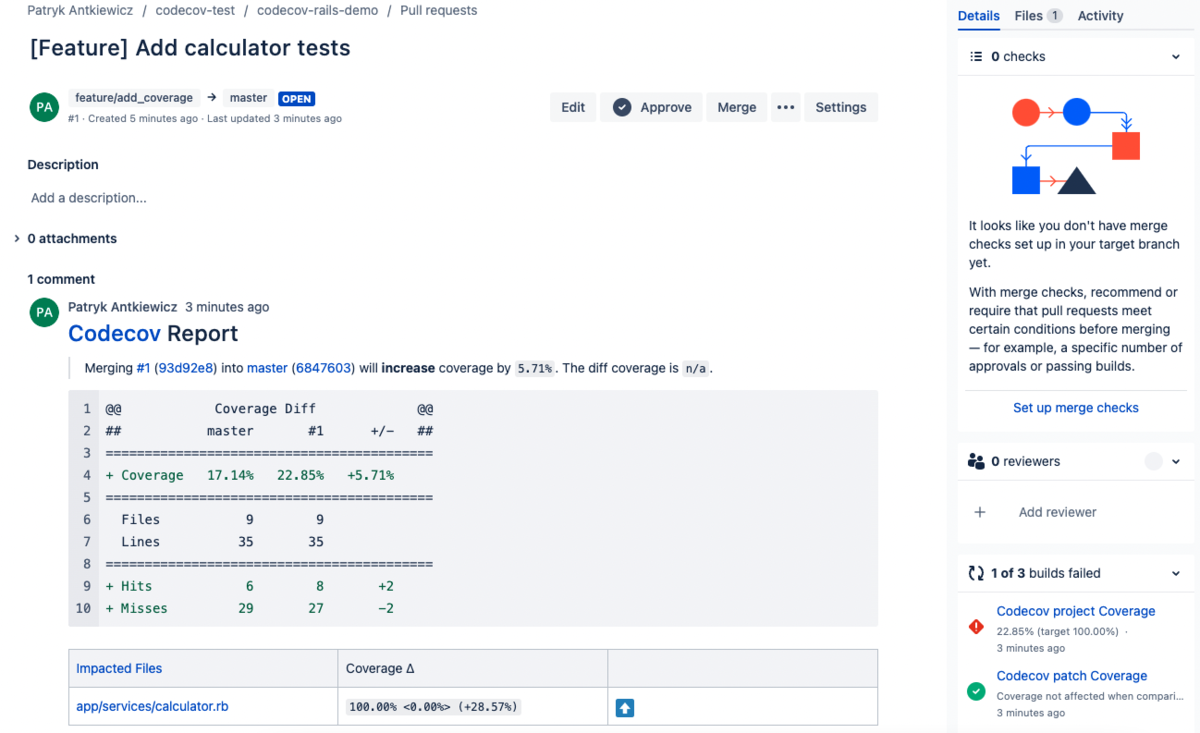This screenshot has height=733, width=1200.
Task: Click the Edit button
Action: click(x=573, y=107)
